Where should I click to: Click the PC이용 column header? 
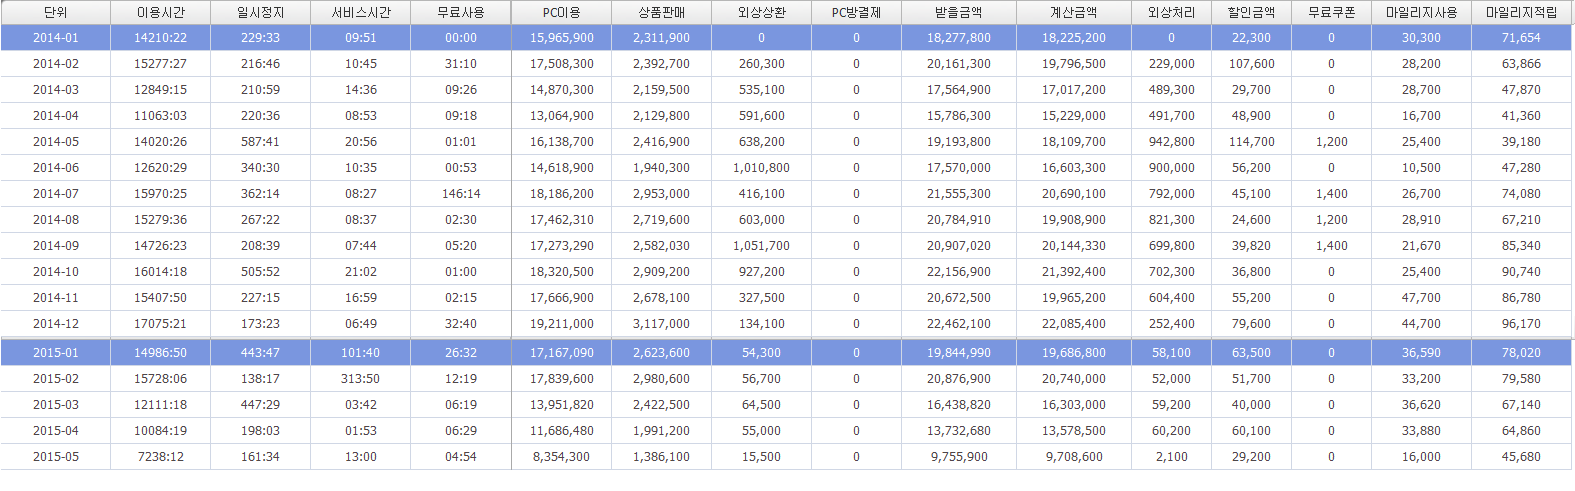pyautogui.click(x=562, y=13)
